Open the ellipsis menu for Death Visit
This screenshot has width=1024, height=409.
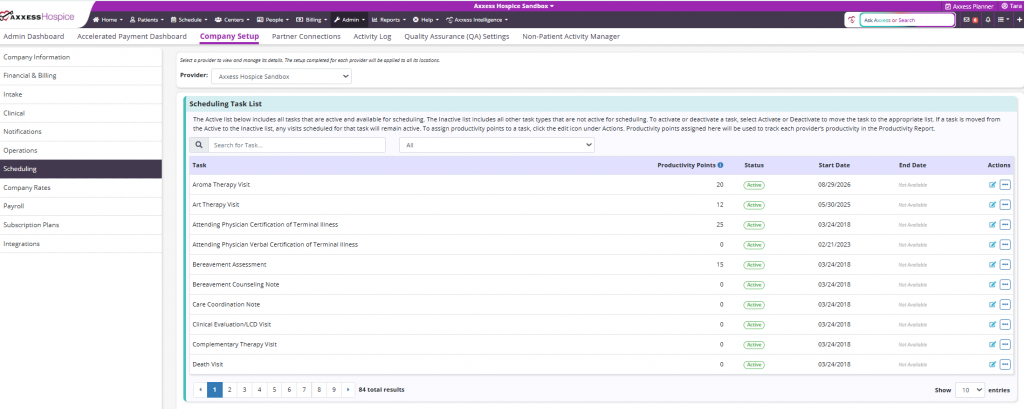pos(1005,365)
